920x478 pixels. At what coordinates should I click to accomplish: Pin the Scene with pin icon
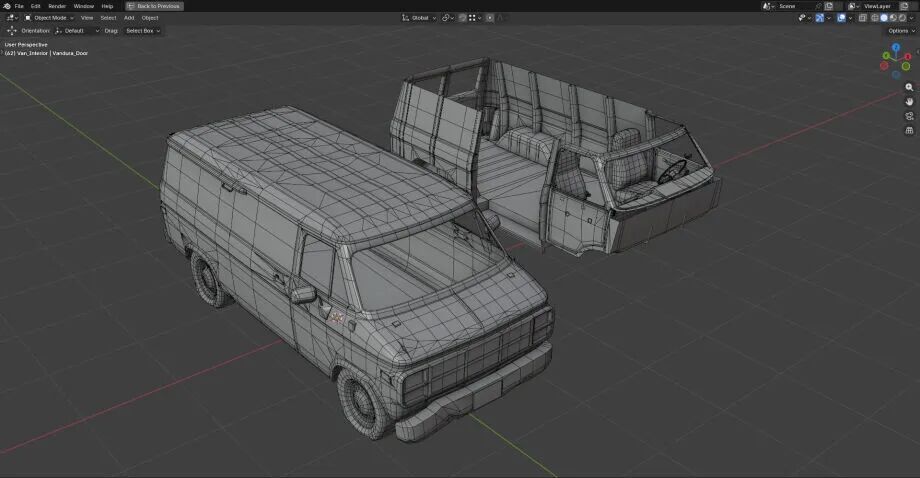[x=818, y=6]
